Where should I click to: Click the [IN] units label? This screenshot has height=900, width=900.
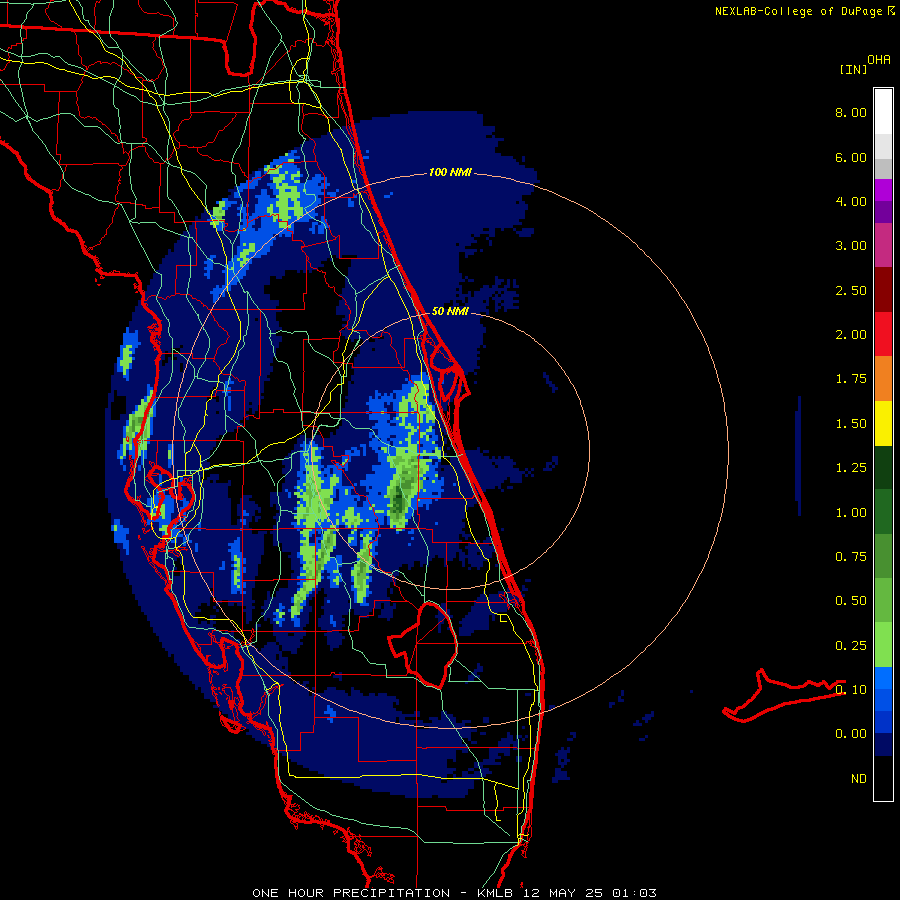coord(853,69)
